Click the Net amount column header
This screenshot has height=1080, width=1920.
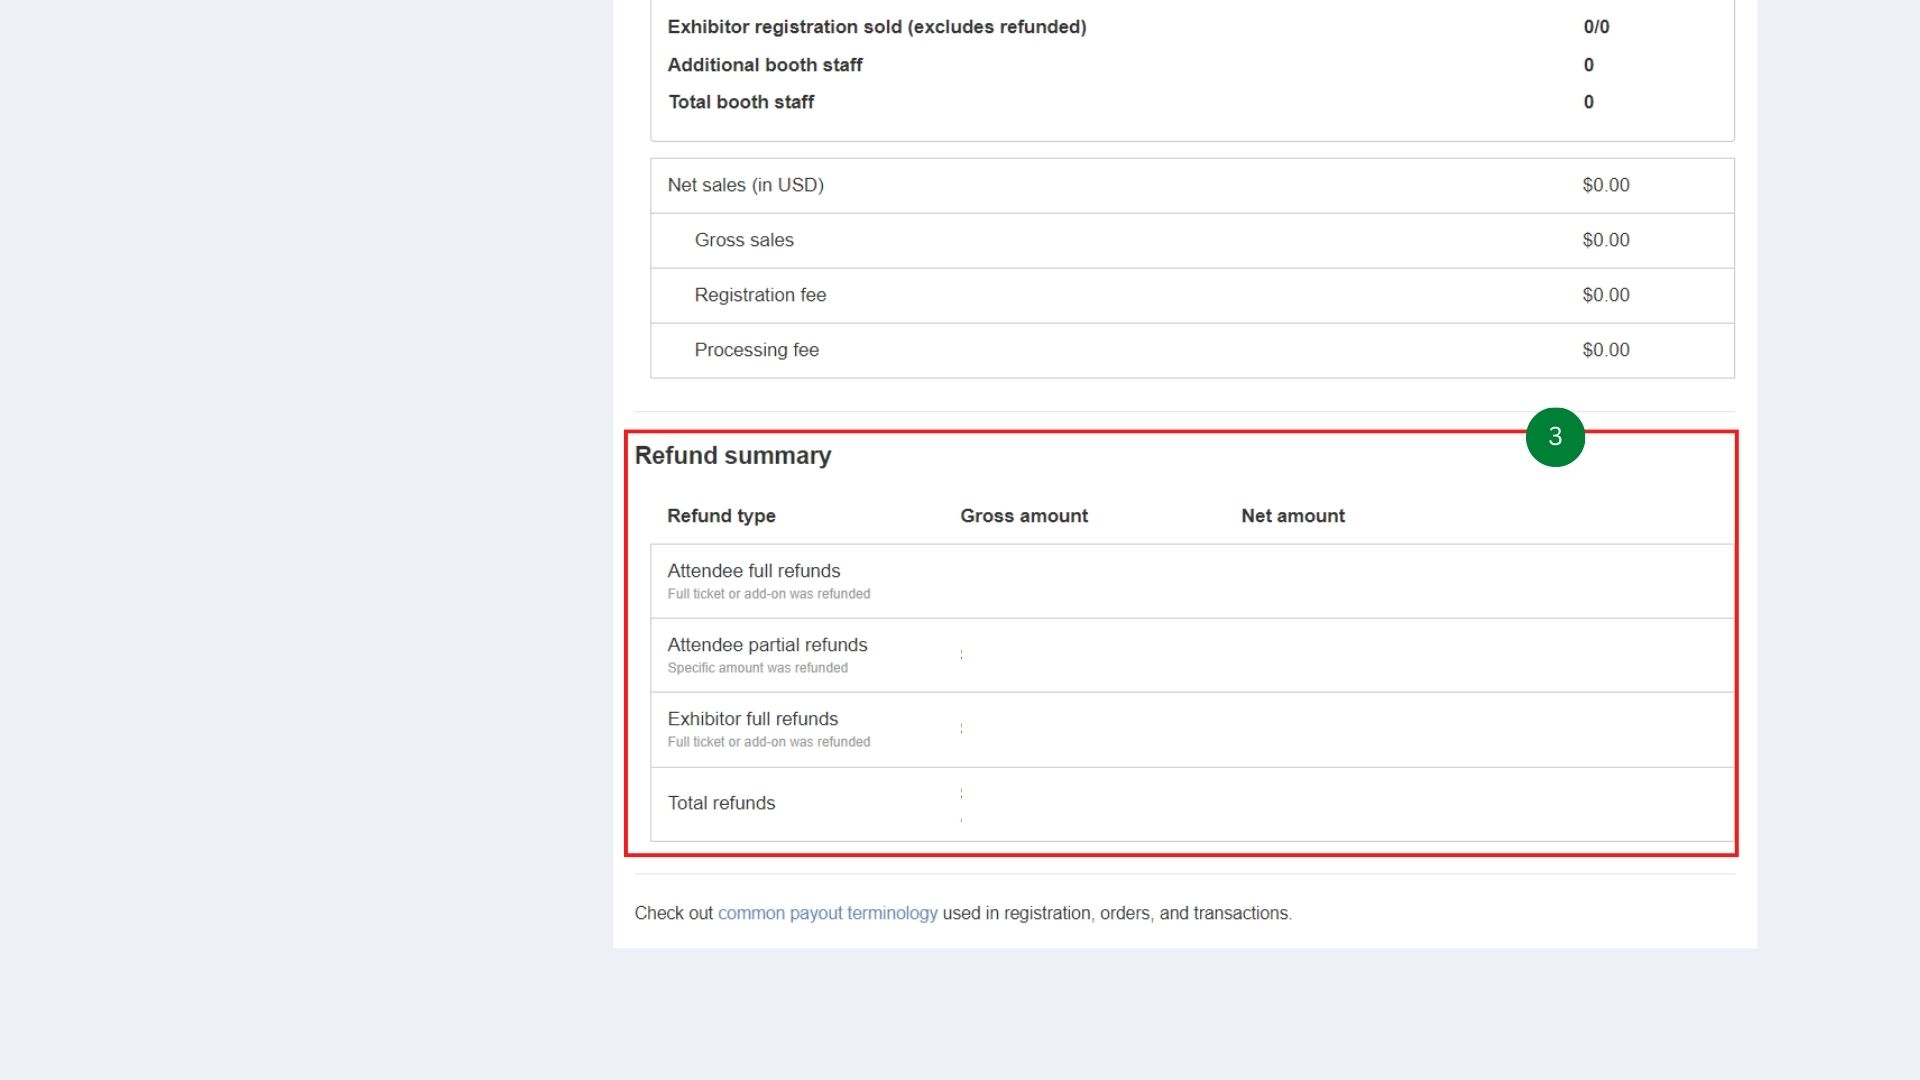[1293, 516]
